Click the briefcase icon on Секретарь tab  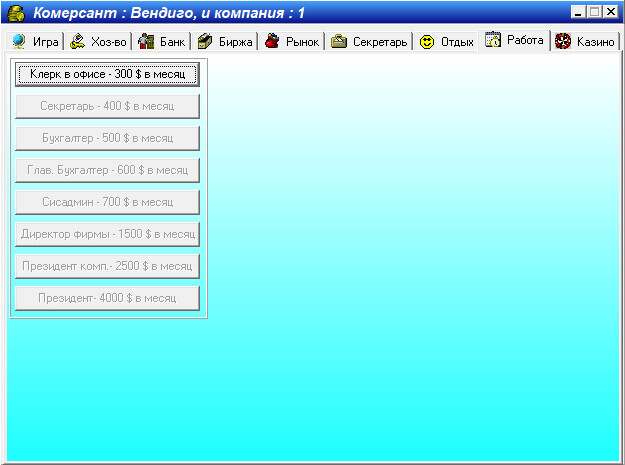point(339,41)
